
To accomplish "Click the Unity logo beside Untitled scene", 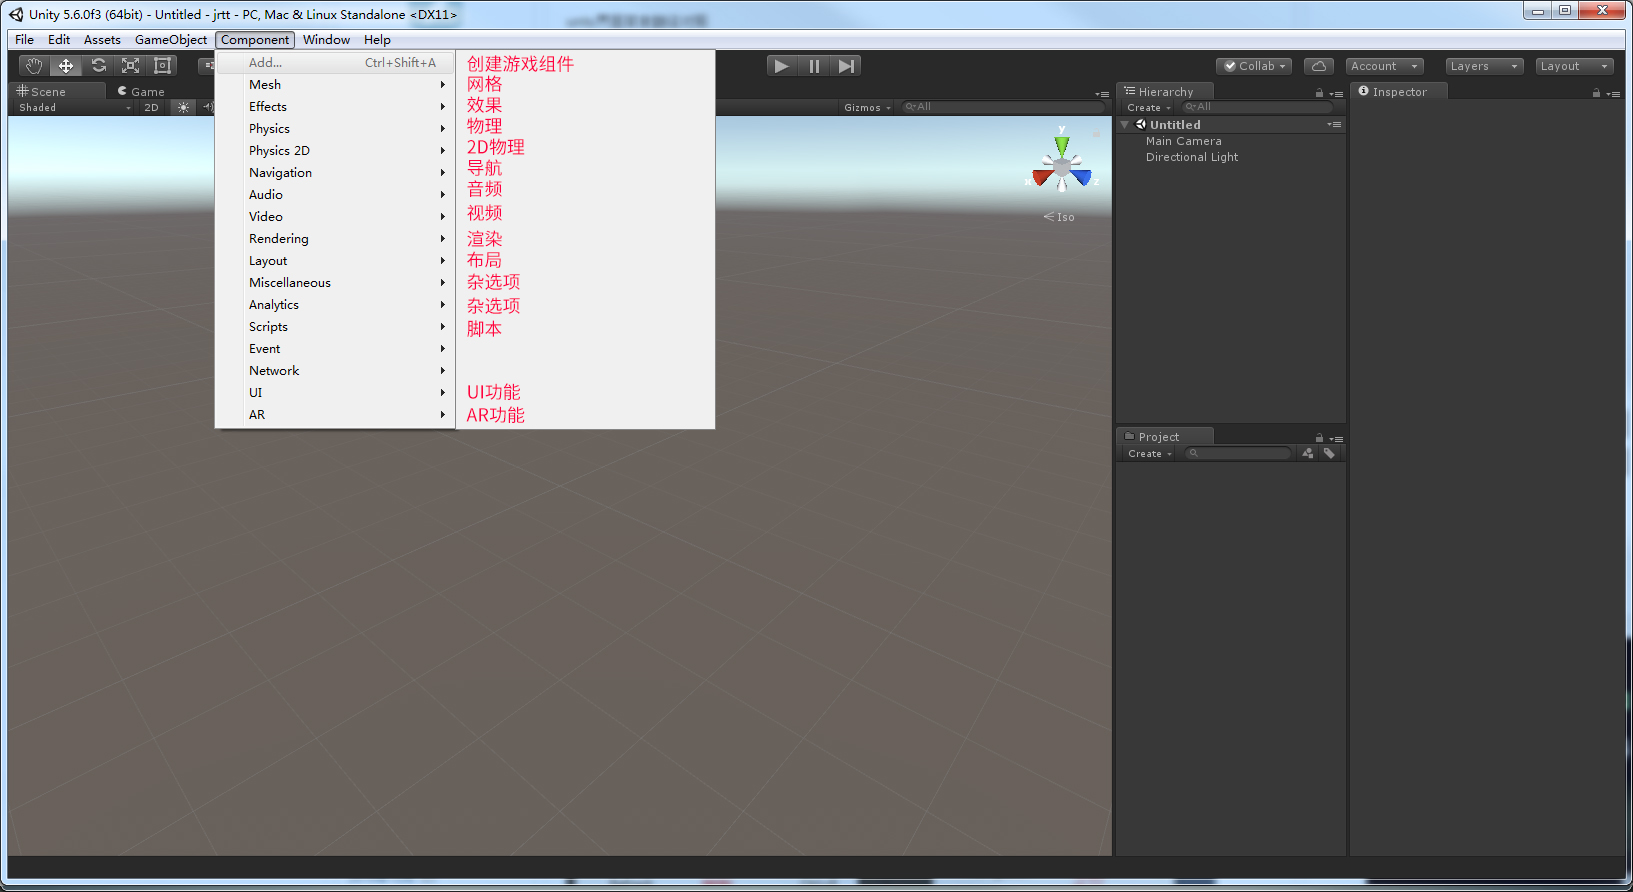I will pyautogui.click(x=1141, y=125).
